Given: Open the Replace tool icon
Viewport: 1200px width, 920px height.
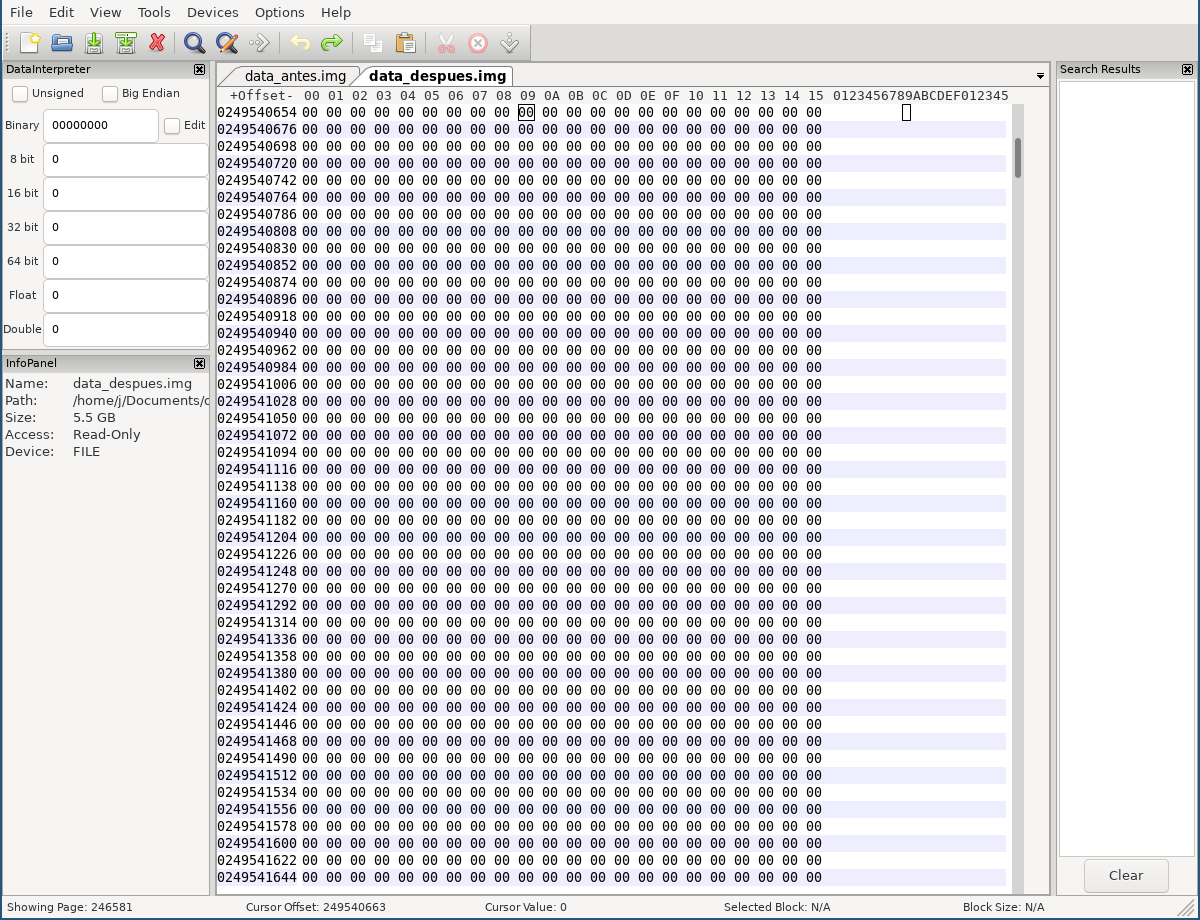Looking at the screenshot, I should tap(227, 43).
